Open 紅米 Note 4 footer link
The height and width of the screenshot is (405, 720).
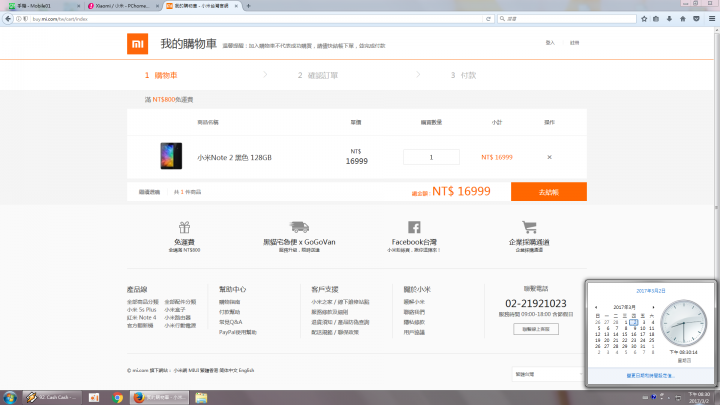click(x=141, y=317)
